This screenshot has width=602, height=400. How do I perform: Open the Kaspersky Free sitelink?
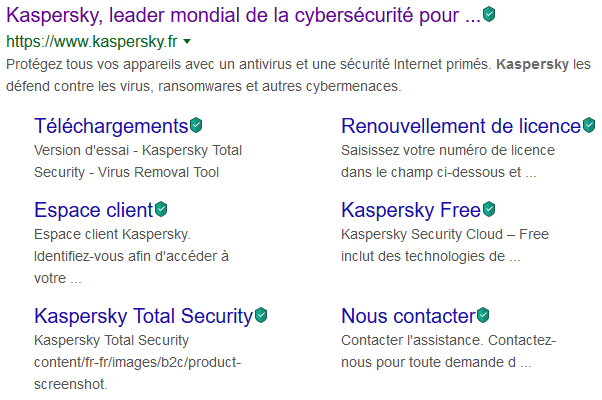(x=411, y=211)
